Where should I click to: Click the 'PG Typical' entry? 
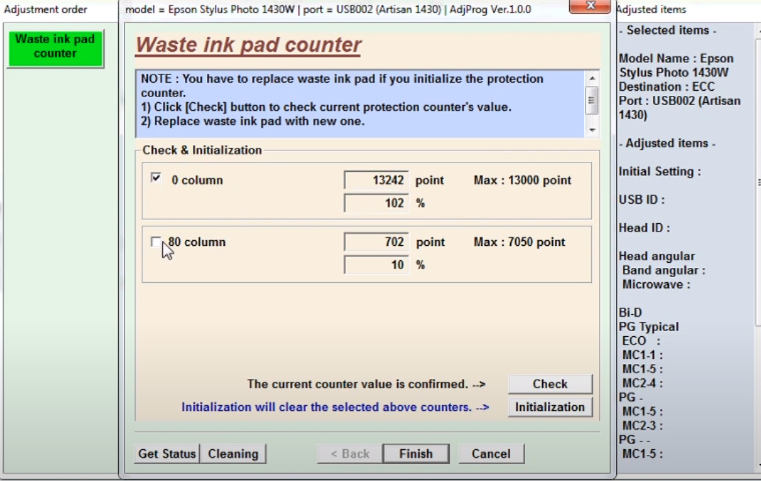point(649,327)
